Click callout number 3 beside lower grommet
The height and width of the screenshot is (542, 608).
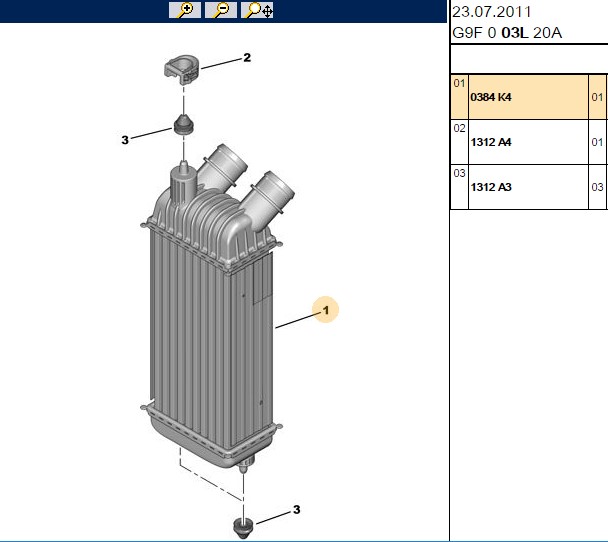coord(297,509)
